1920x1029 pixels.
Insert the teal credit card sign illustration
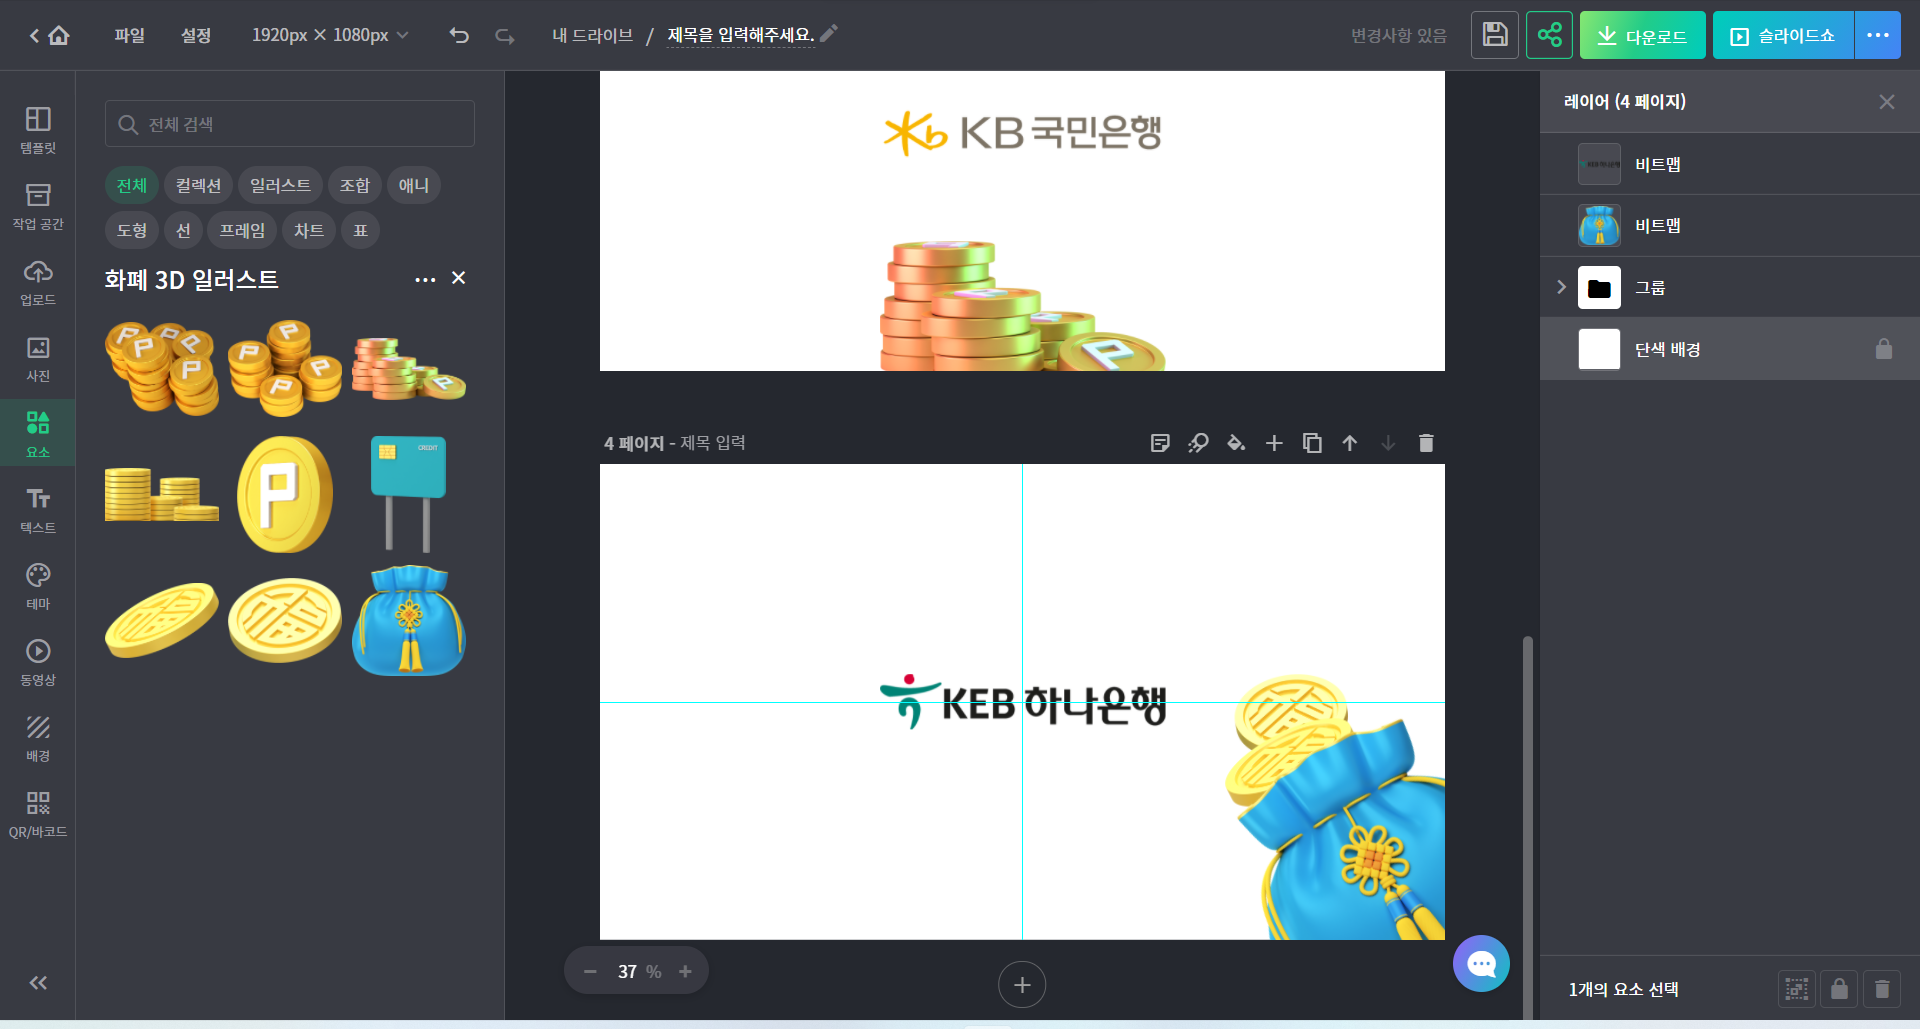point(408,494)
